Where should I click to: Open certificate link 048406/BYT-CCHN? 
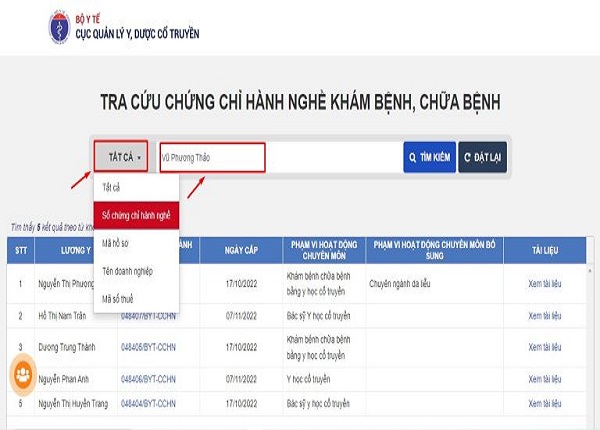pos(148,379)
